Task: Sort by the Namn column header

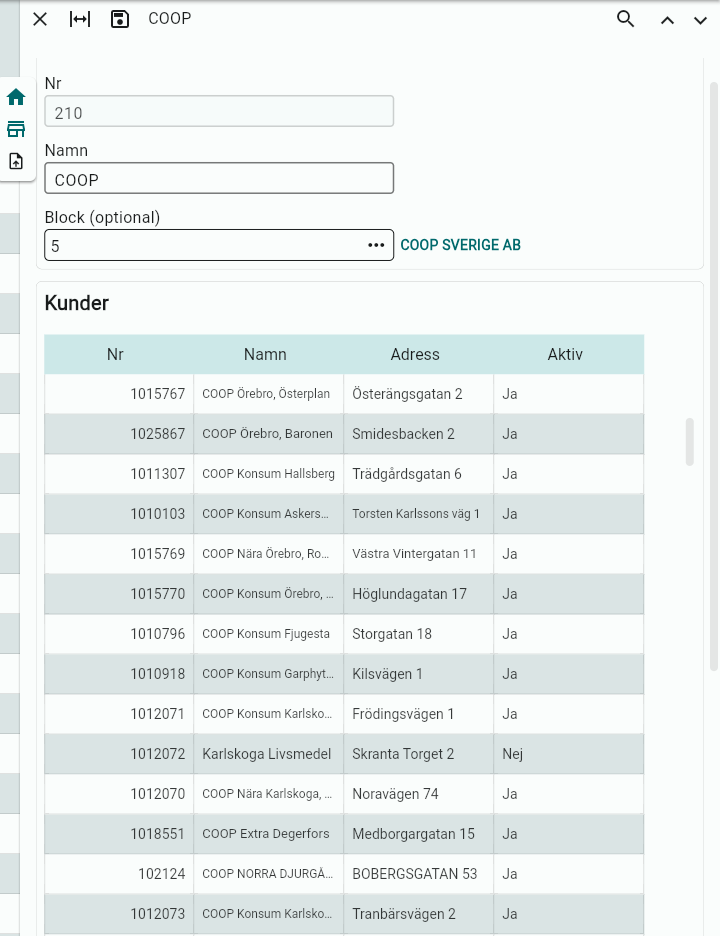Action: tap(265, 355)
